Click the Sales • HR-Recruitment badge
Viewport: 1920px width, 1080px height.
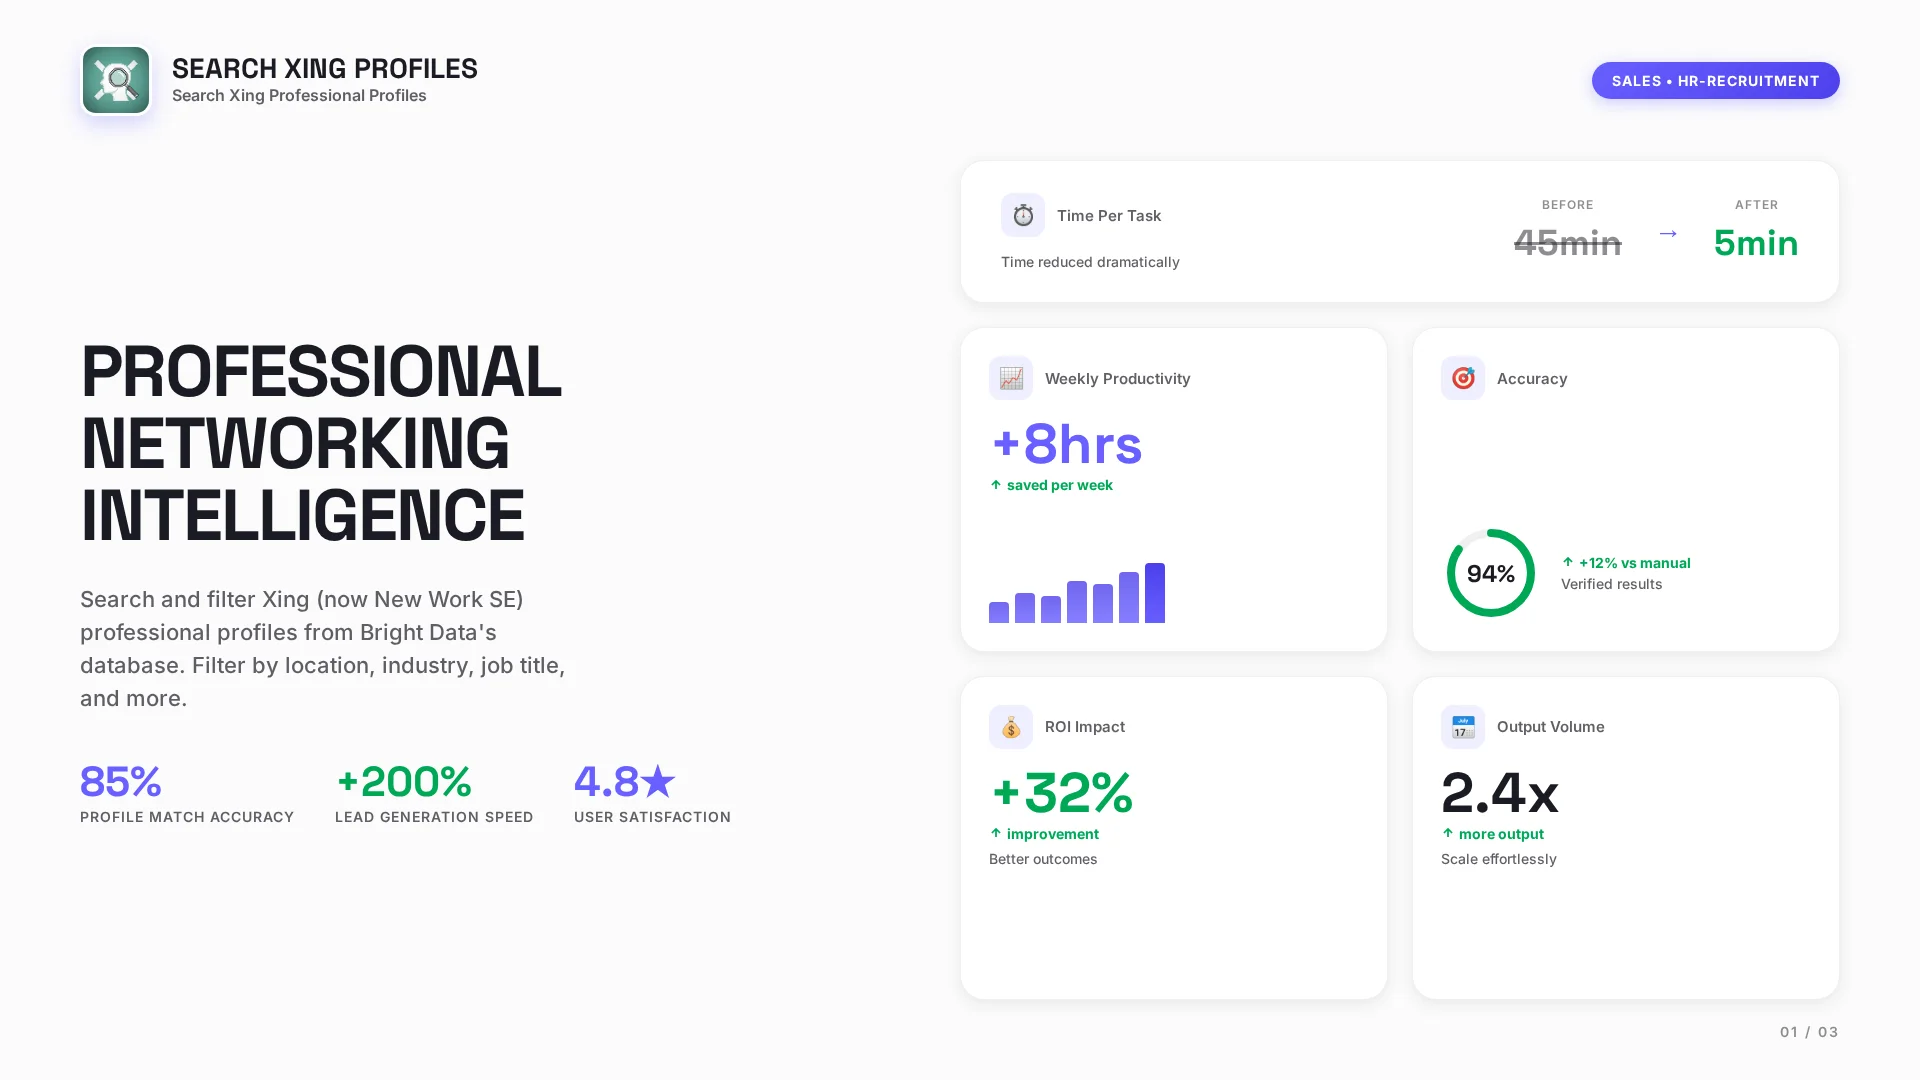click(x=1714, y=81)
